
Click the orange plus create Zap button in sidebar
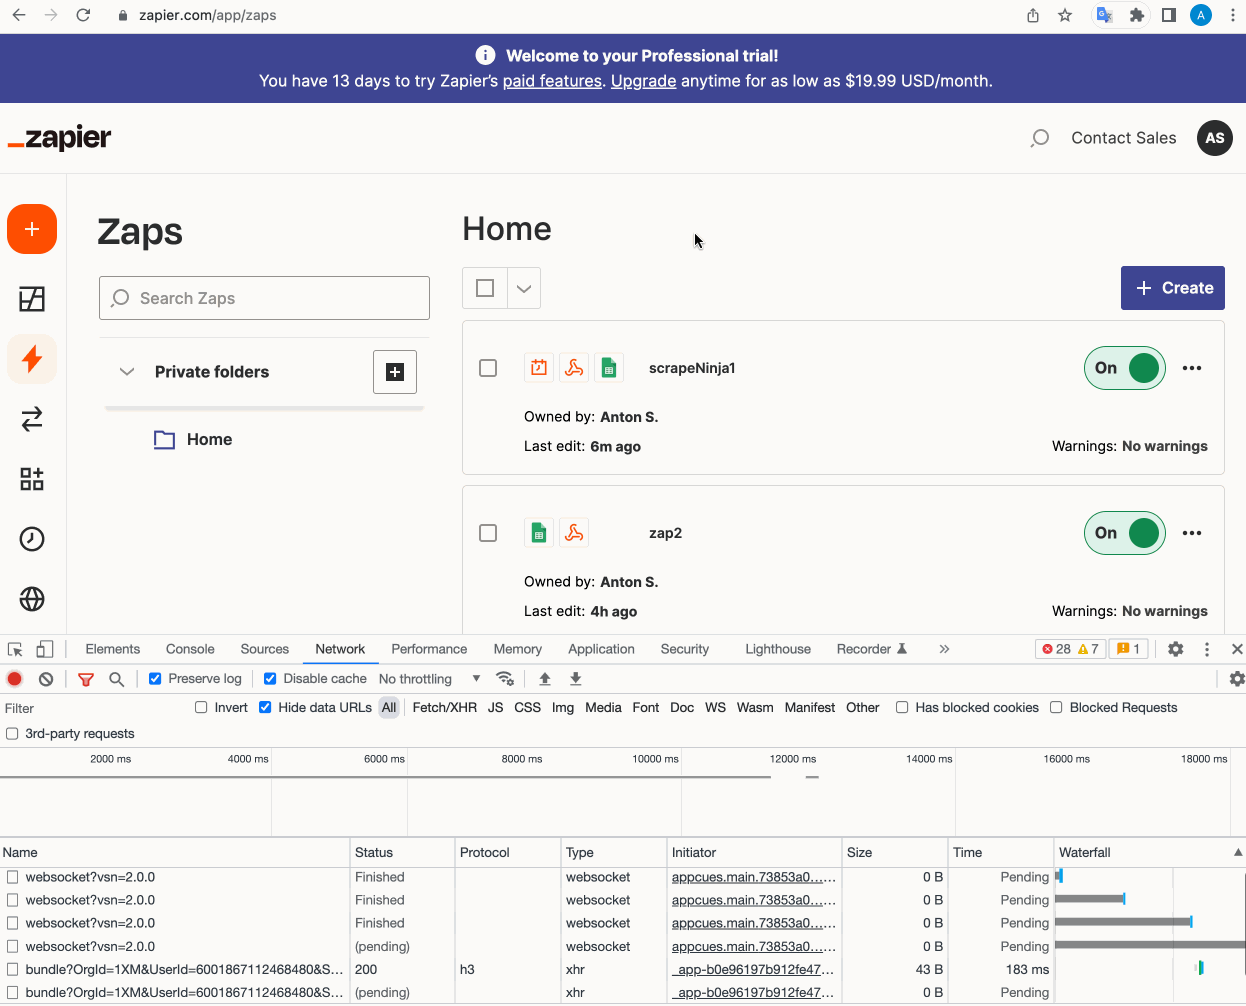coord(32,229)
